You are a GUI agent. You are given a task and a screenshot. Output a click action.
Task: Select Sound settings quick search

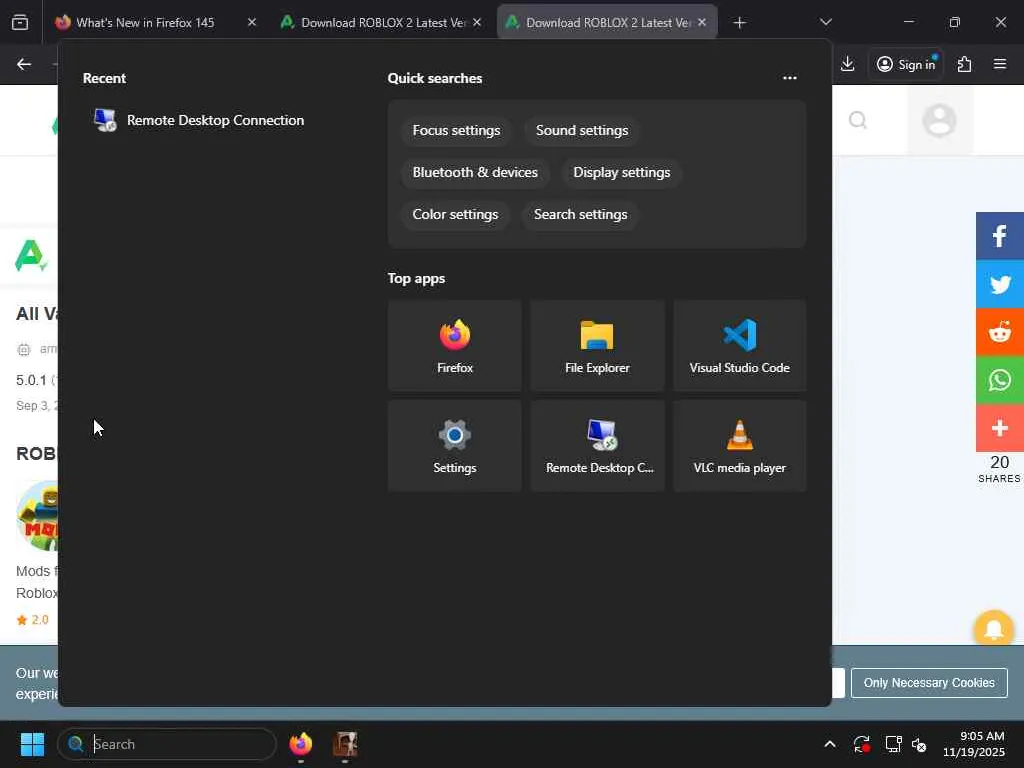[581, 131]
